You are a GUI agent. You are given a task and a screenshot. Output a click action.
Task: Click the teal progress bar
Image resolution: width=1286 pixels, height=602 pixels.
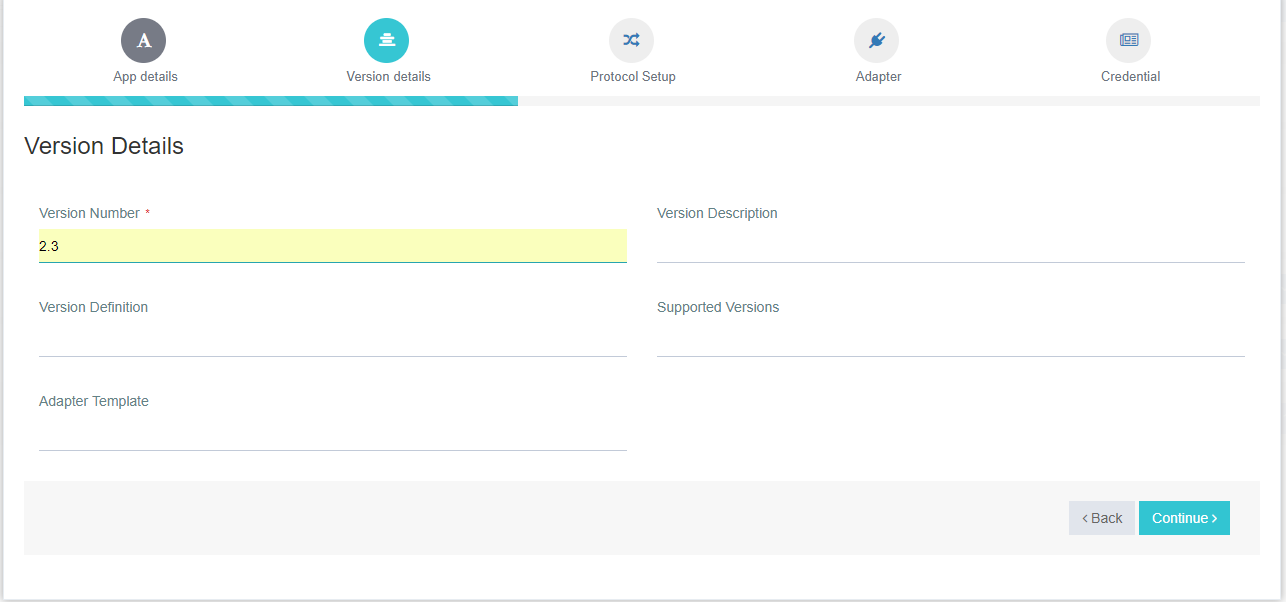click(270, 100)
